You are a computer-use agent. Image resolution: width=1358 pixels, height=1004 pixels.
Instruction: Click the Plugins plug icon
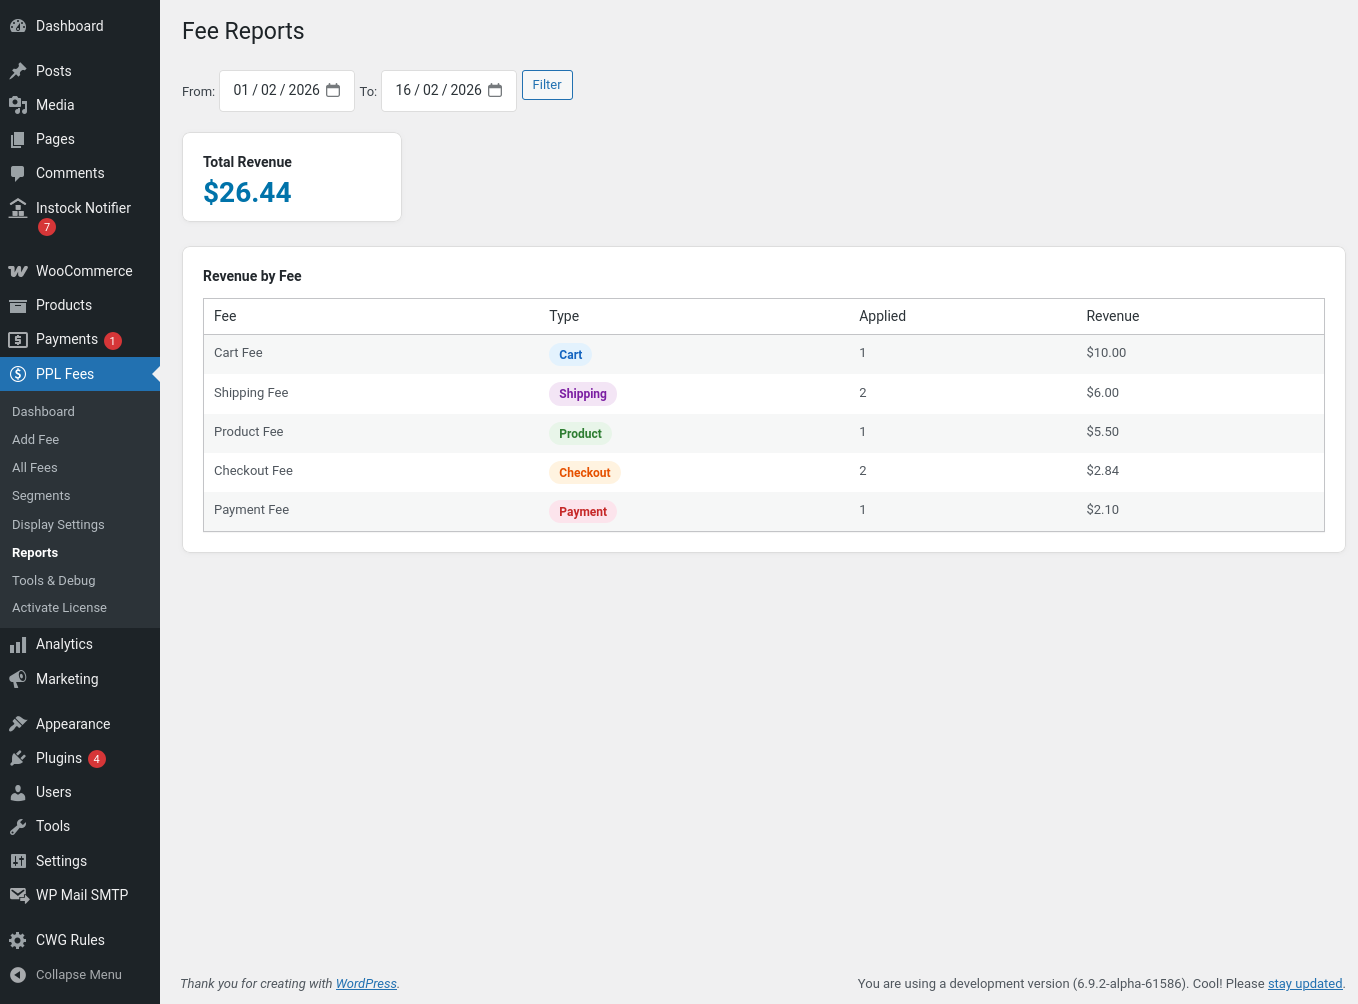point(18,758)
